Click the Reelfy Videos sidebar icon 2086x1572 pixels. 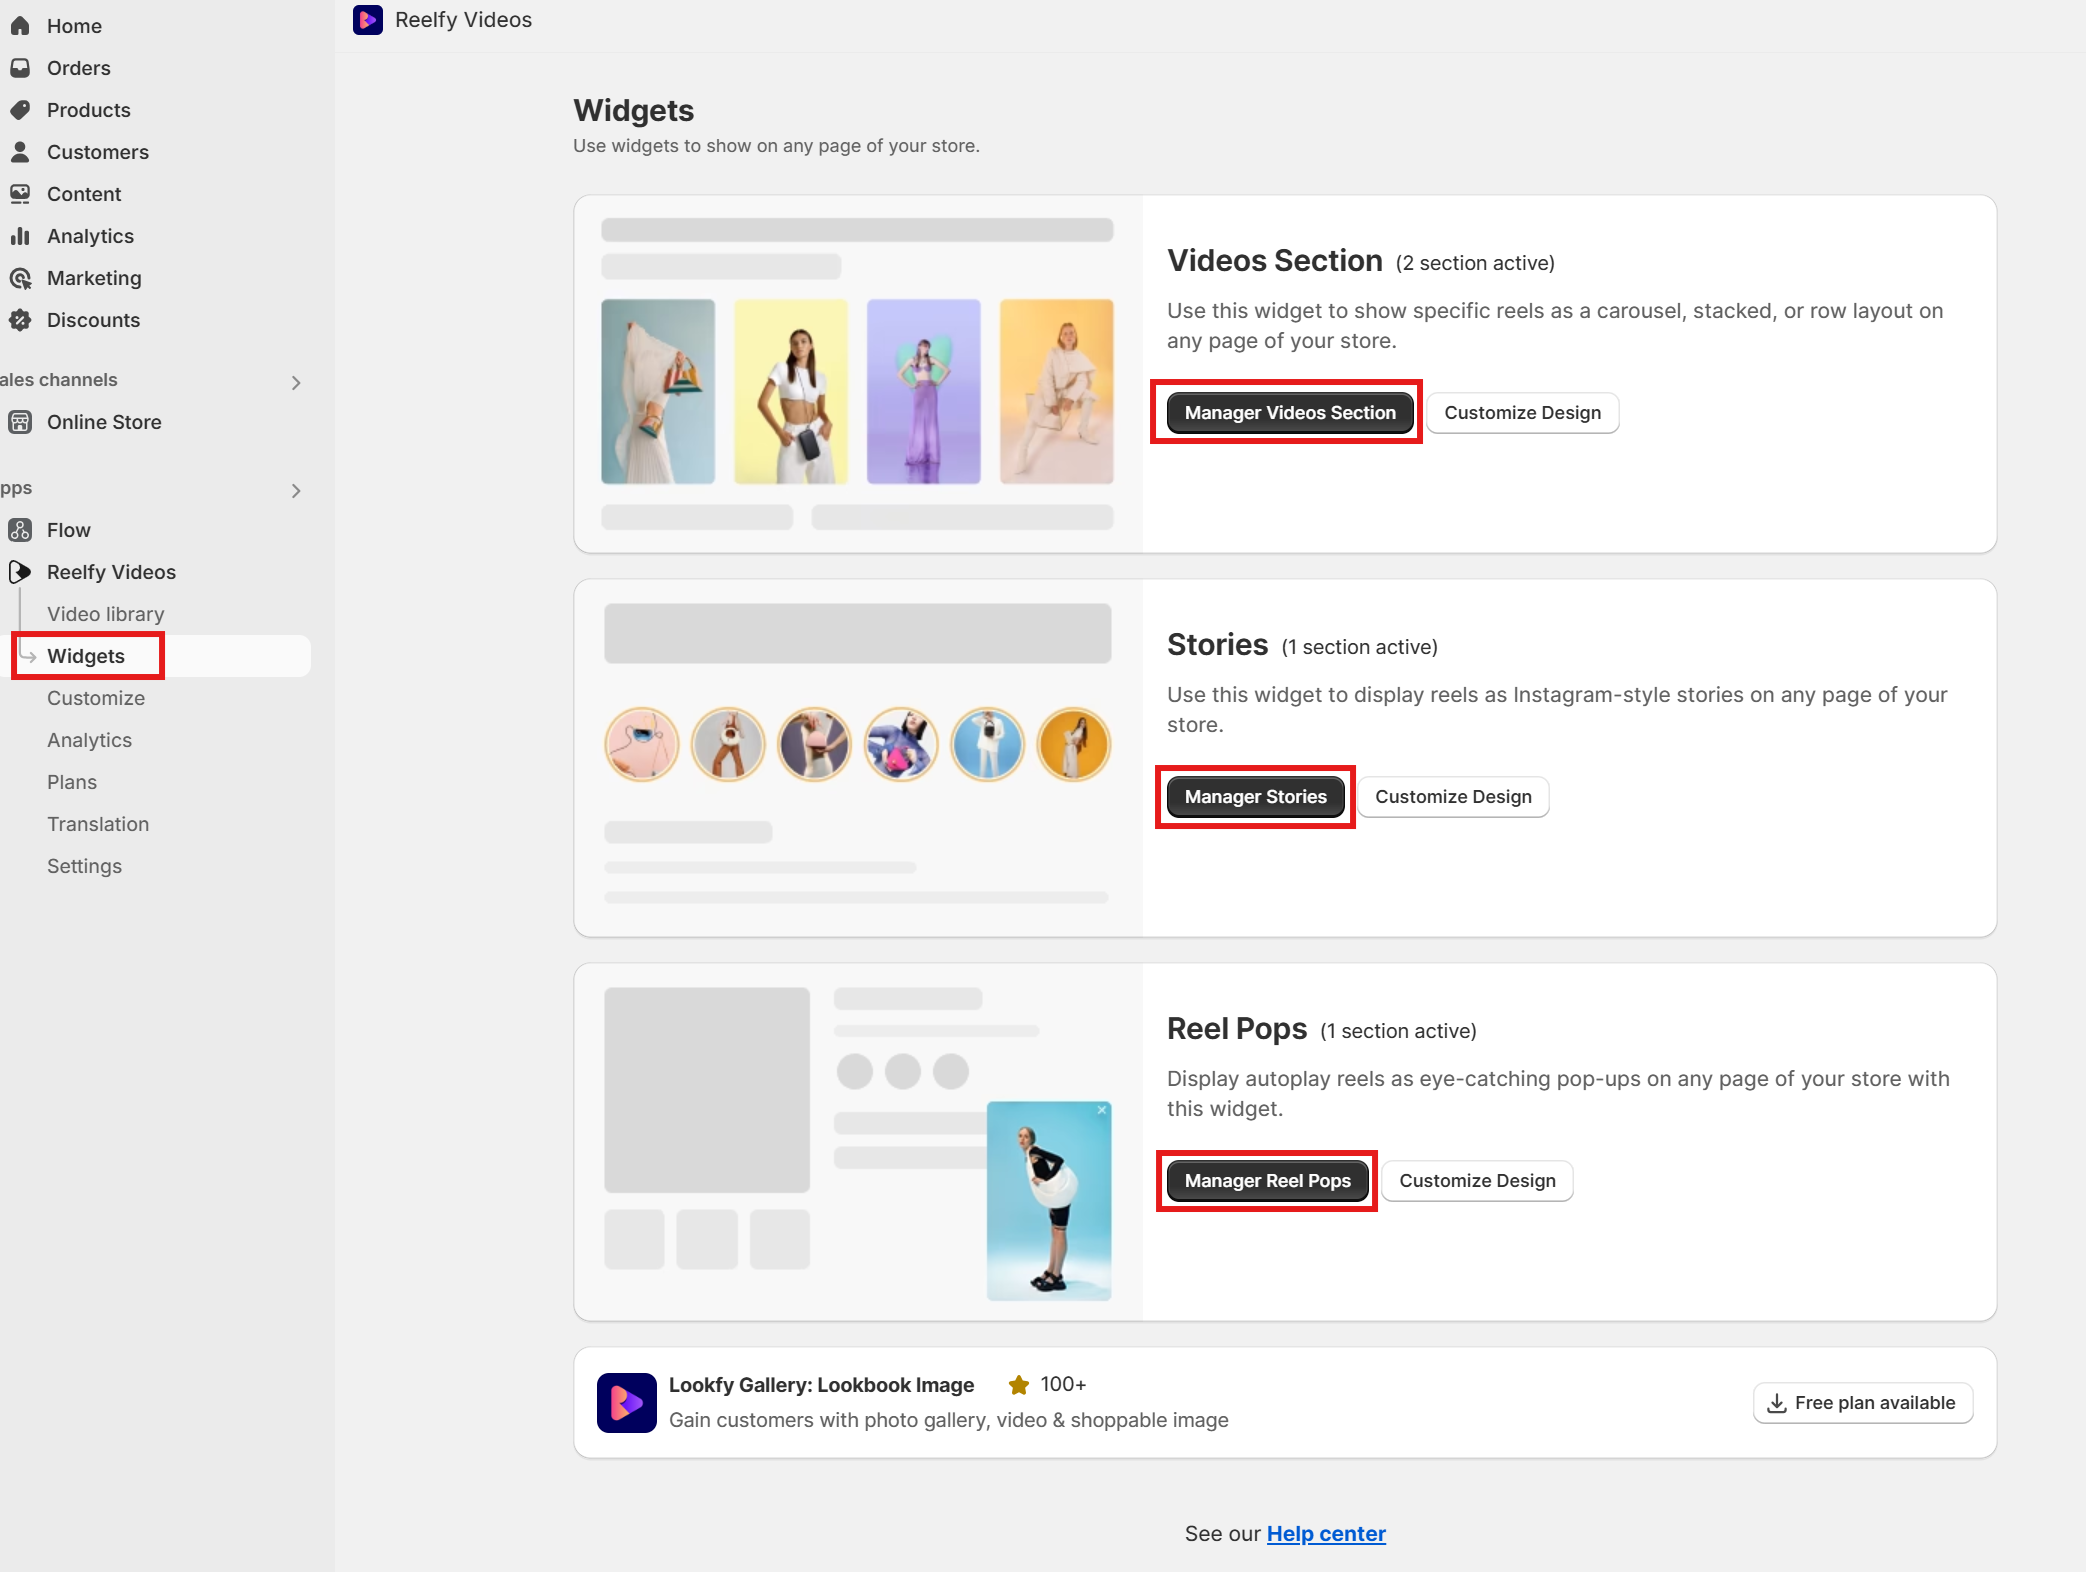click(x=20, y=572)
